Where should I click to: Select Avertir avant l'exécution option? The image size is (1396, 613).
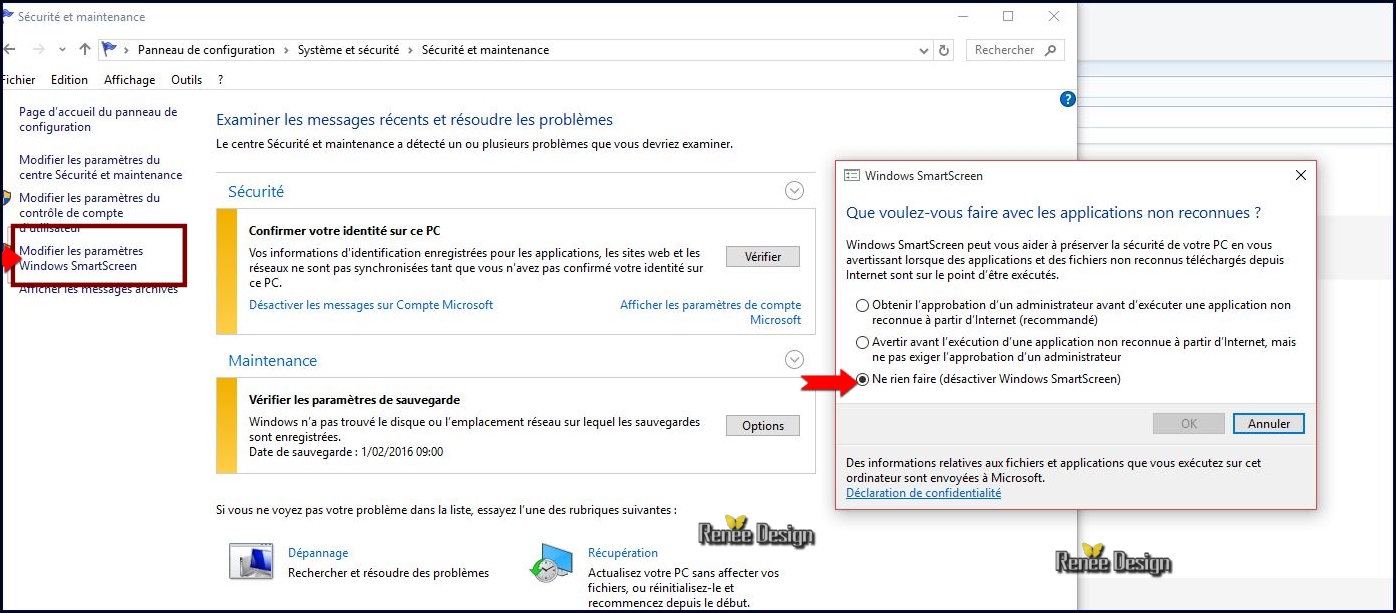(x=862, y=342)
